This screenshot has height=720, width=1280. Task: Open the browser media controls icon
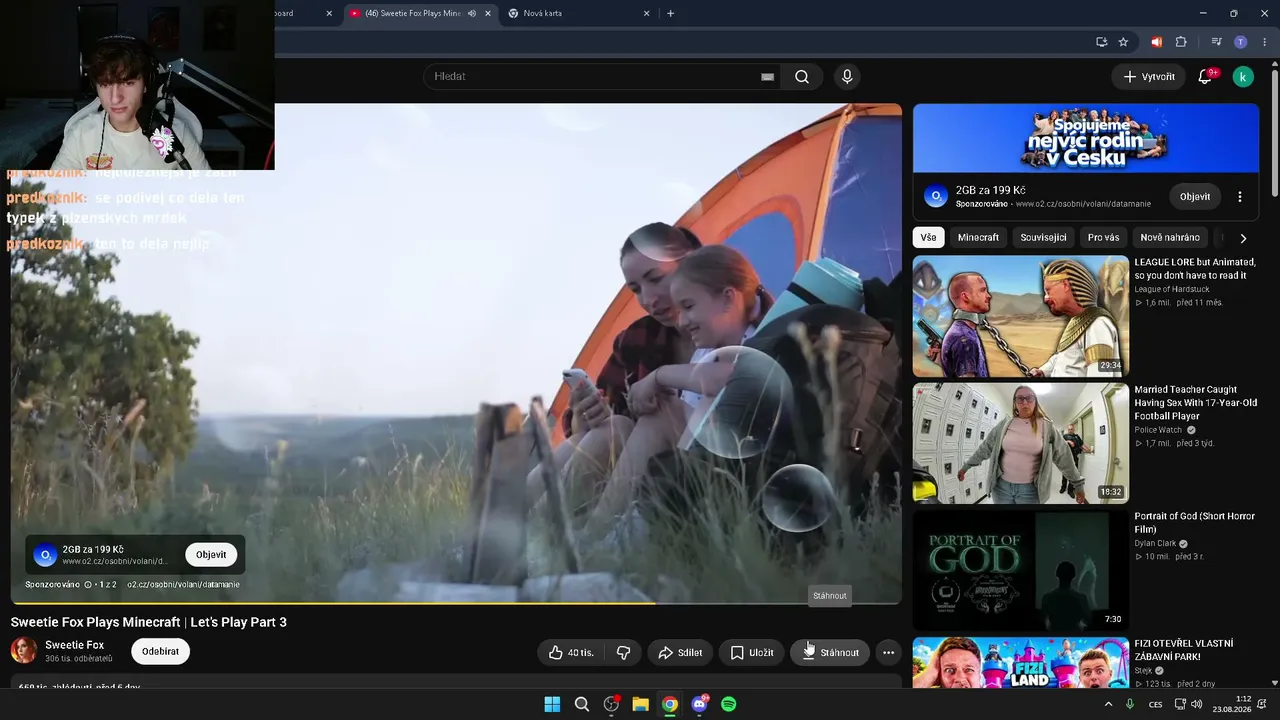coord(1216,42)
